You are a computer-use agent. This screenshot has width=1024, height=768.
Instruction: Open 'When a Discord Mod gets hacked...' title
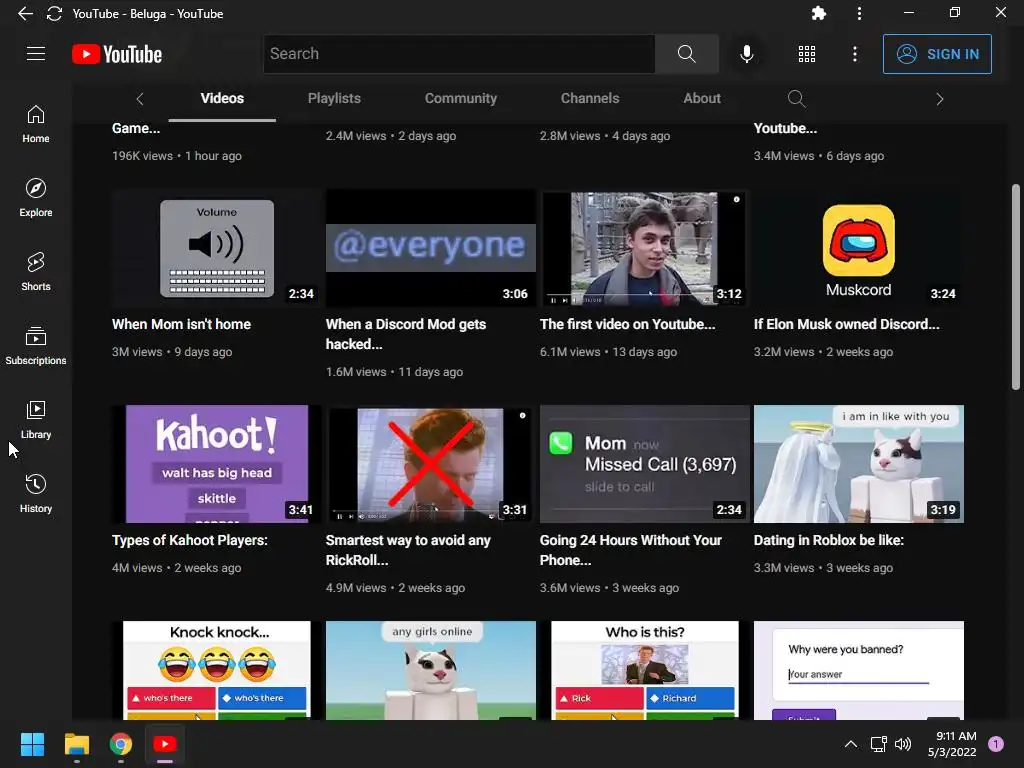click(x=406, y=334)
